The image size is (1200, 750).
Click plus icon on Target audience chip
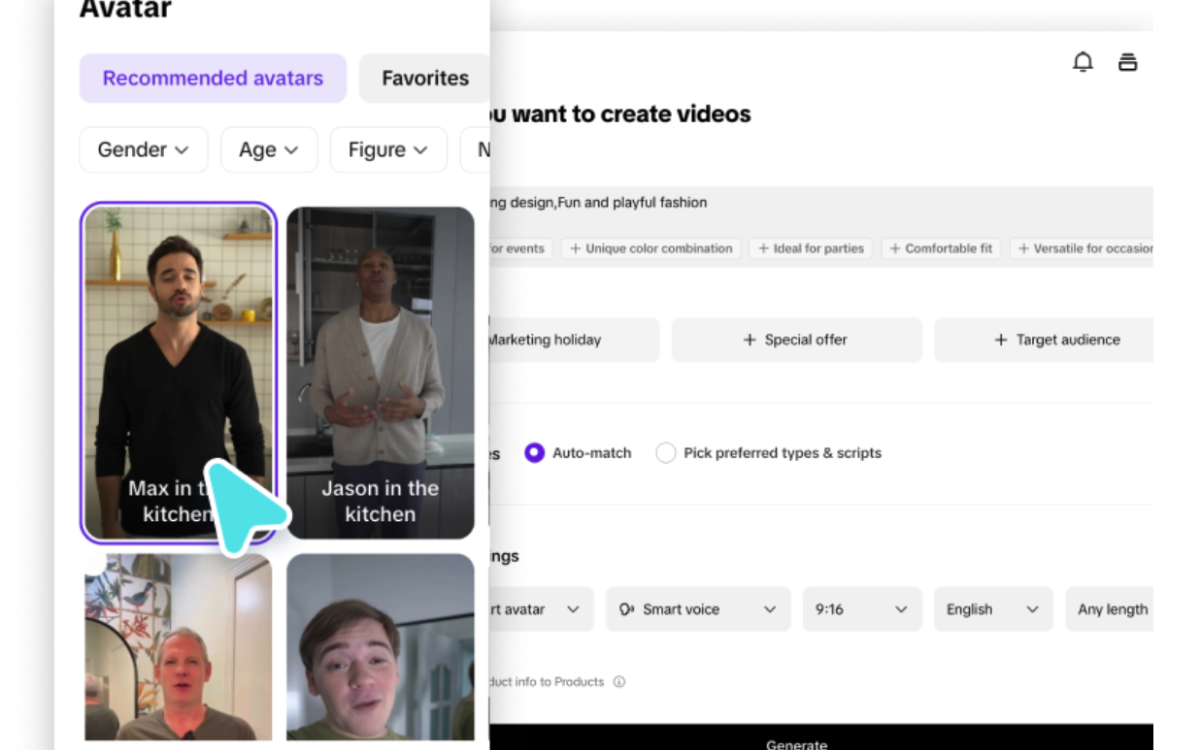[x=1001, y=340]
